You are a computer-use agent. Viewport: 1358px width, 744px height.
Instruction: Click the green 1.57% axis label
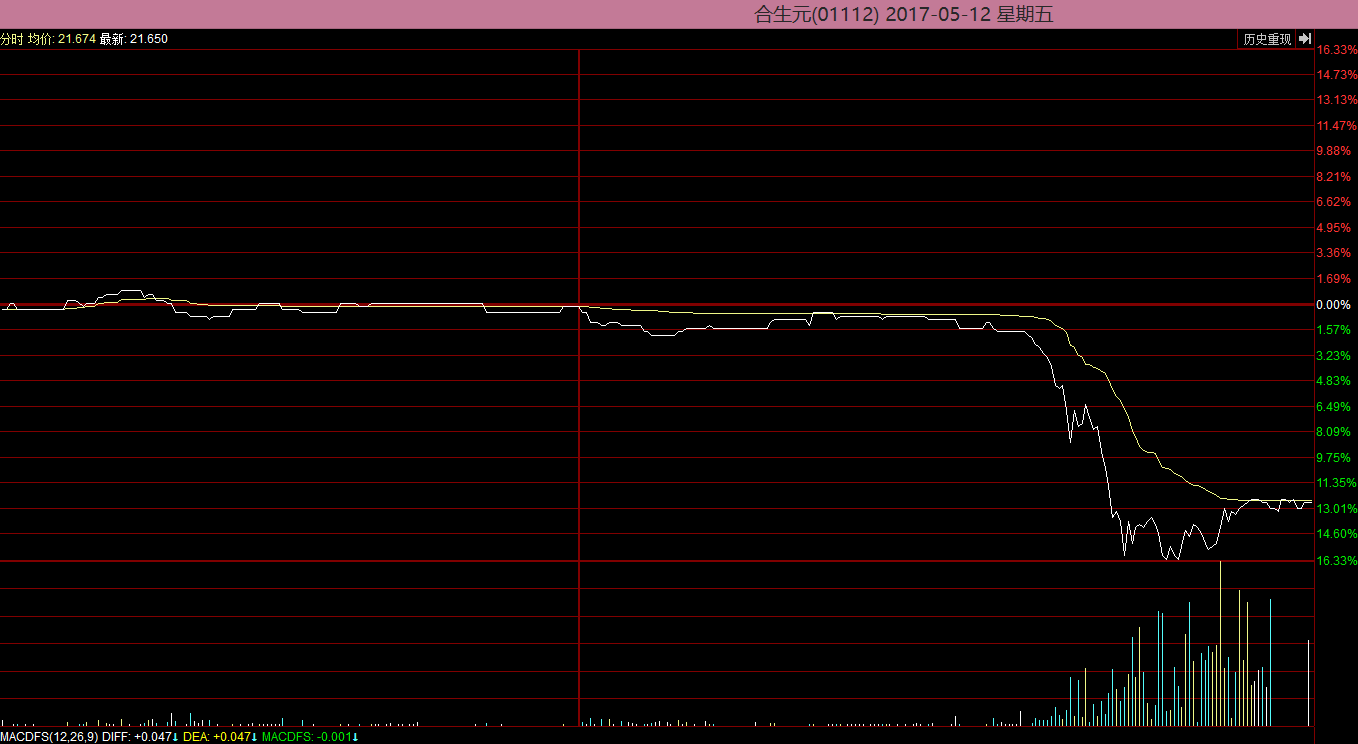[1334, 330]
